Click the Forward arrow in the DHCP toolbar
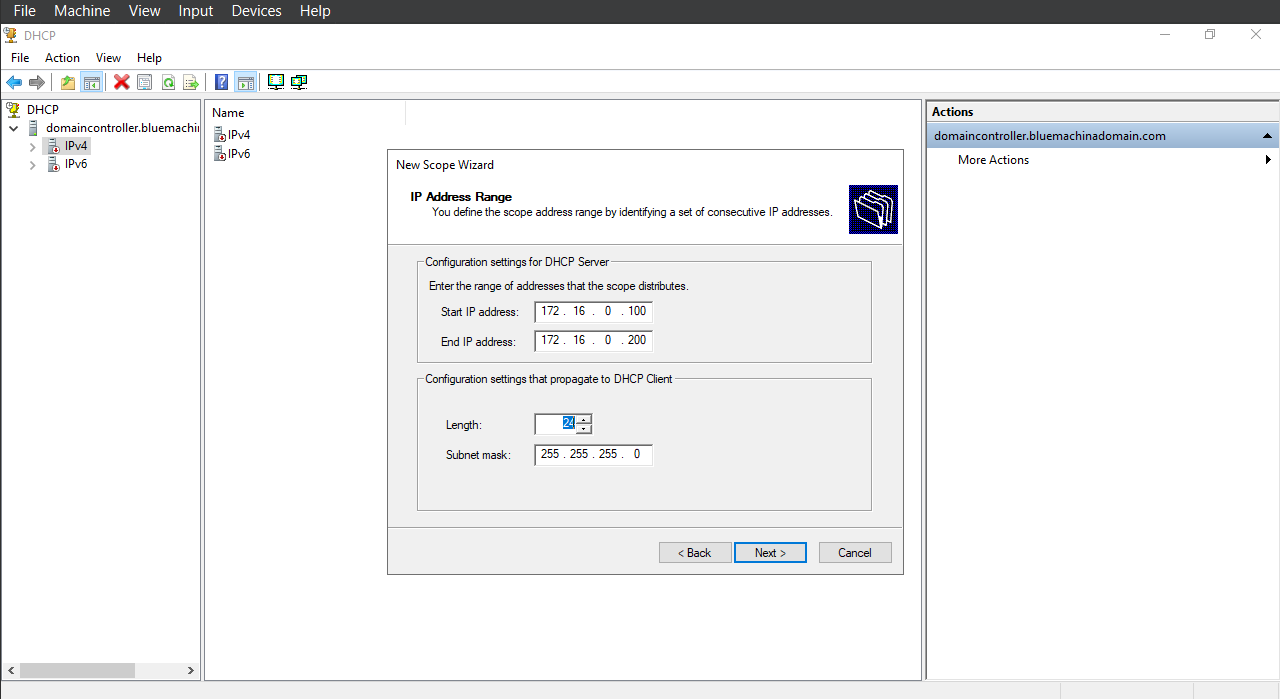 (x=37, y=82)
